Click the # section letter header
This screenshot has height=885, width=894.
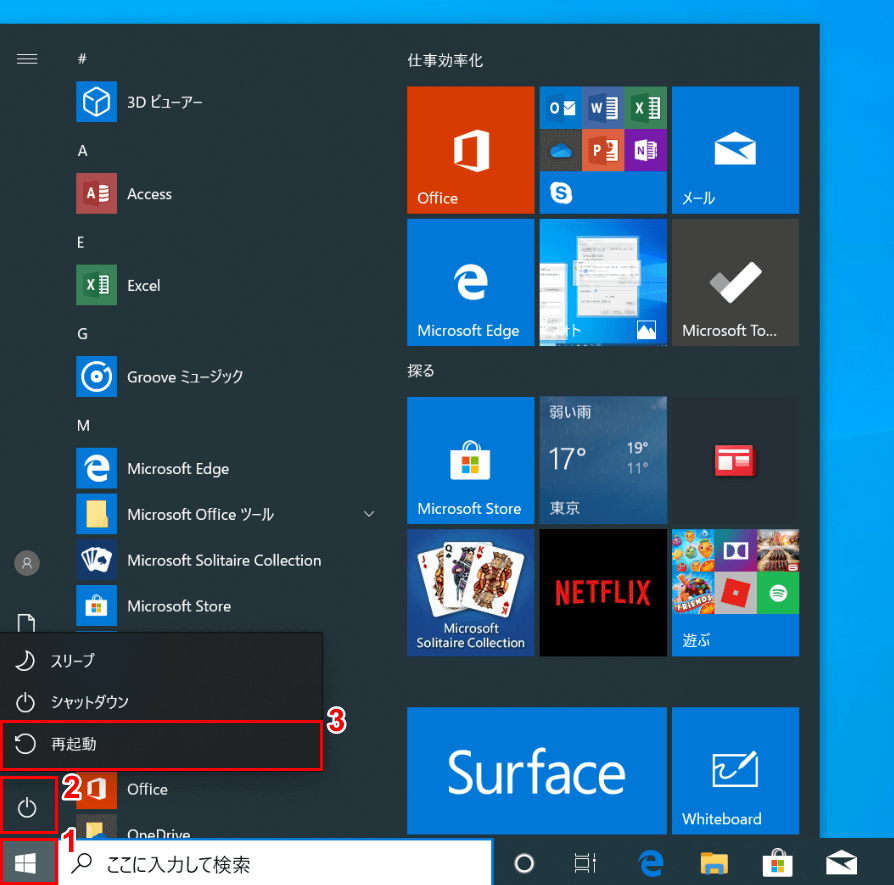pos(82,59)
